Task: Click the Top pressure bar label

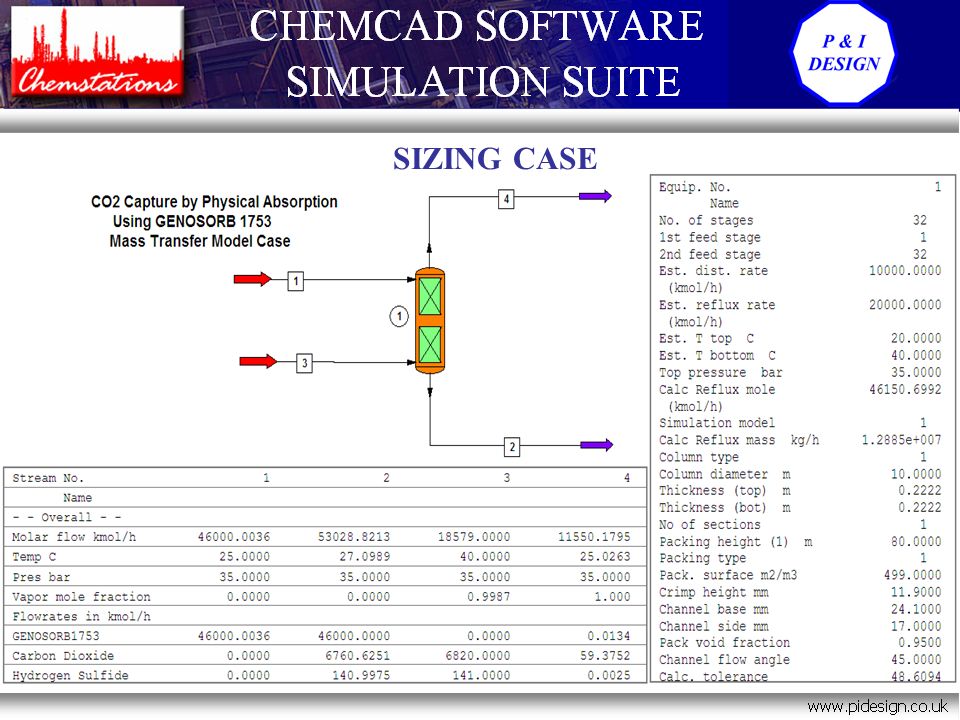Action: tap(721, 373)
